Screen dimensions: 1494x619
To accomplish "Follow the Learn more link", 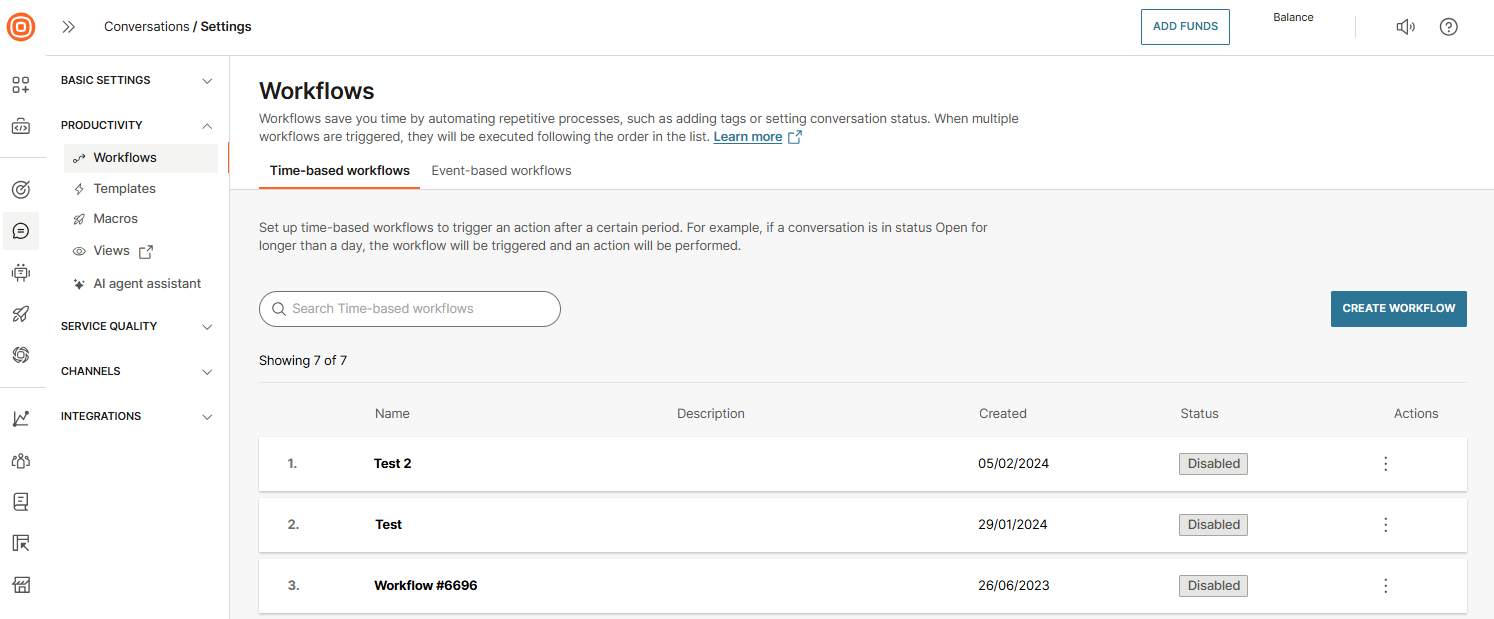I will pos(747,137).
